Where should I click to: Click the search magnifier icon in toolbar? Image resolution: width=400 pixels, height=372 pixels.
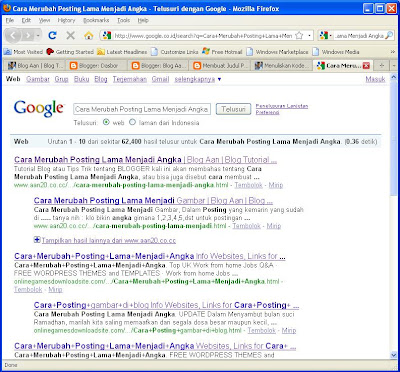click(389, 35)
